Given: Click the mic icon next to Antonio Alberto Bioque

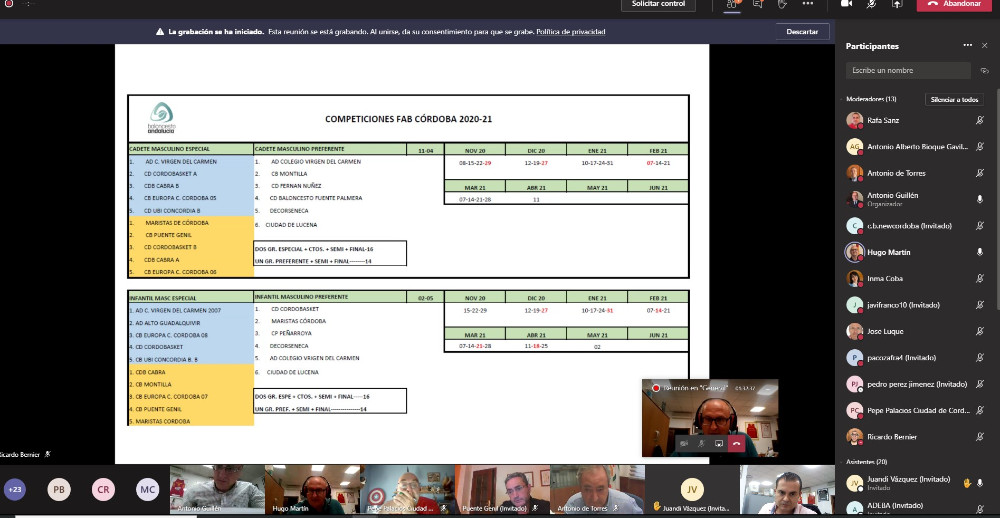Looking at the screenshot, I should point(980,147).
